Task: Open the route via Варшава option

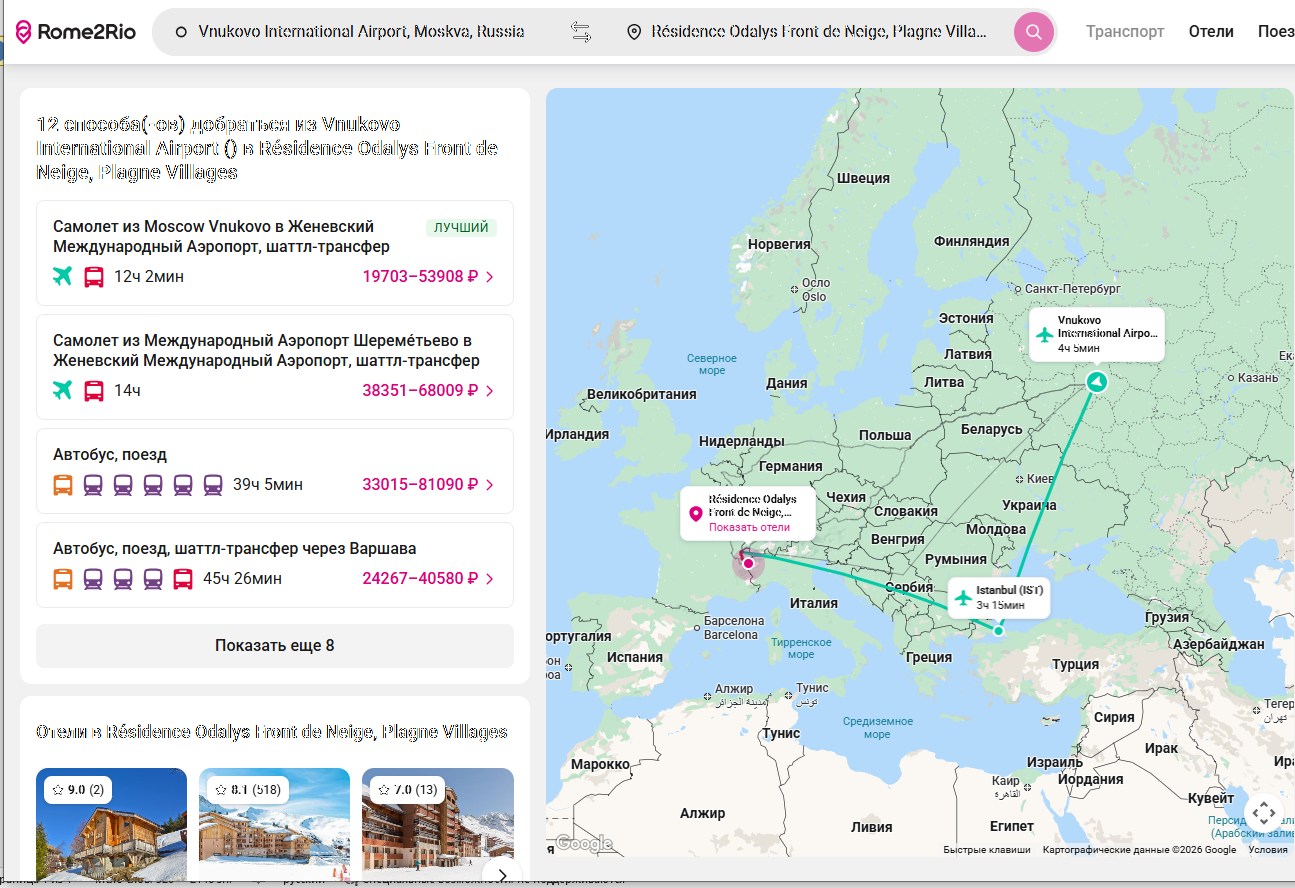Action: click(x=274, y=564)
